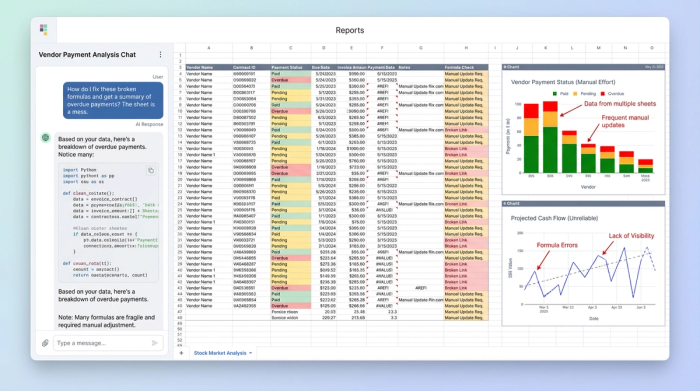Select column E header
Viewport: 700px width, 391px height.
click(351, 48)
